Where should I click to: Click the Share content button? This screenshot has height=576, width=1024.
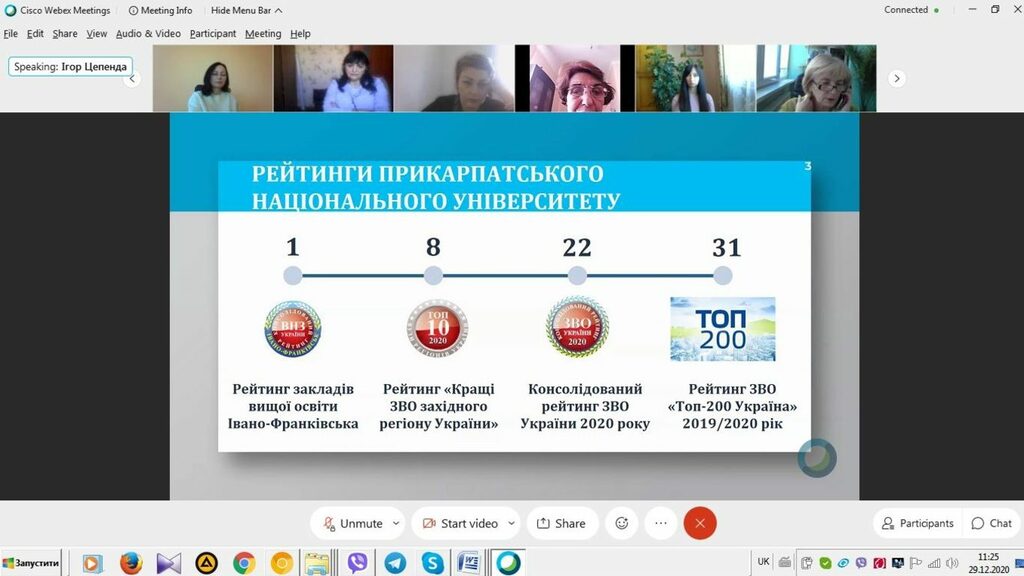[x=561, y=523]
